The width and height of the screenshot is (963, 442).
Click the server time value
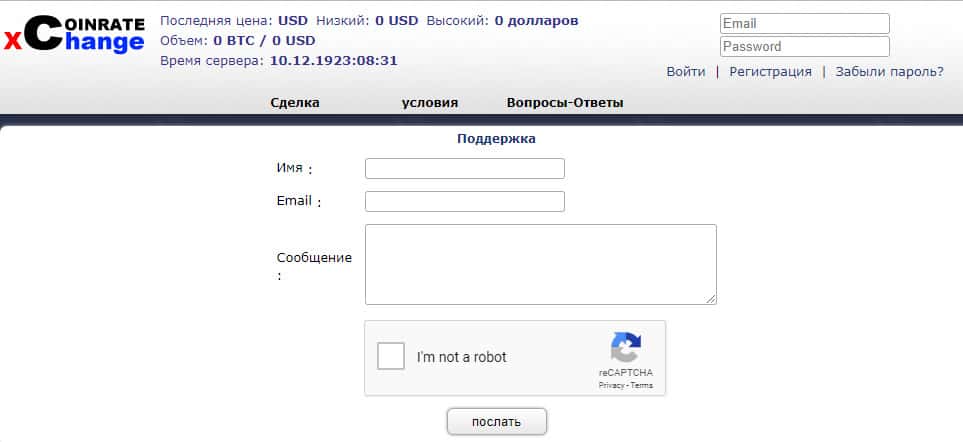[334, 60]
